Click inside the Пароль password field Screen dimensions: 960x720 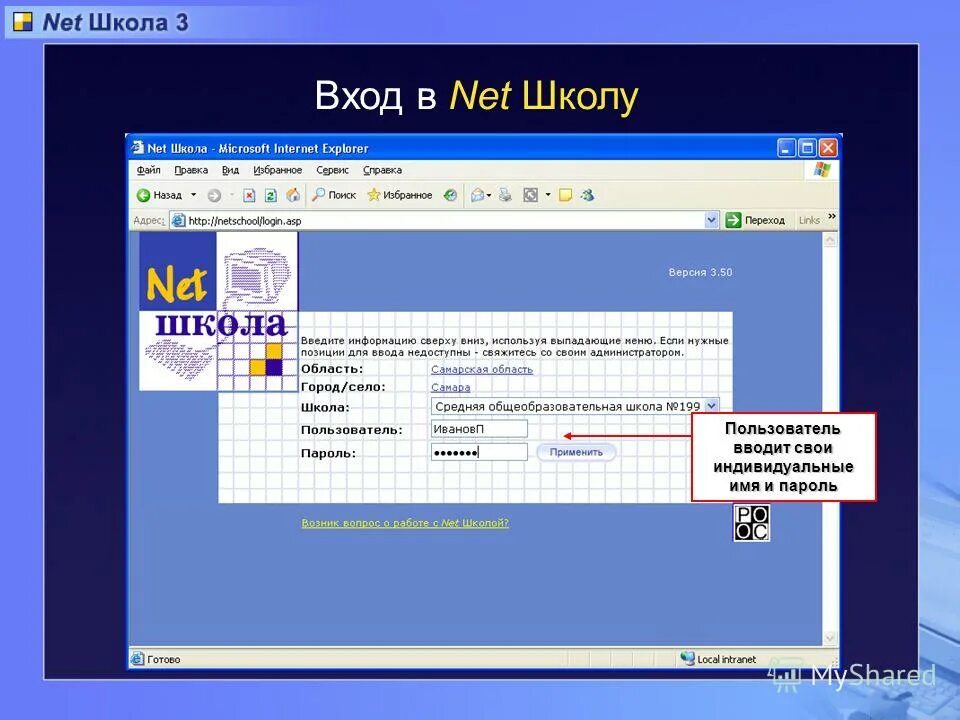(x=478, y=451)
